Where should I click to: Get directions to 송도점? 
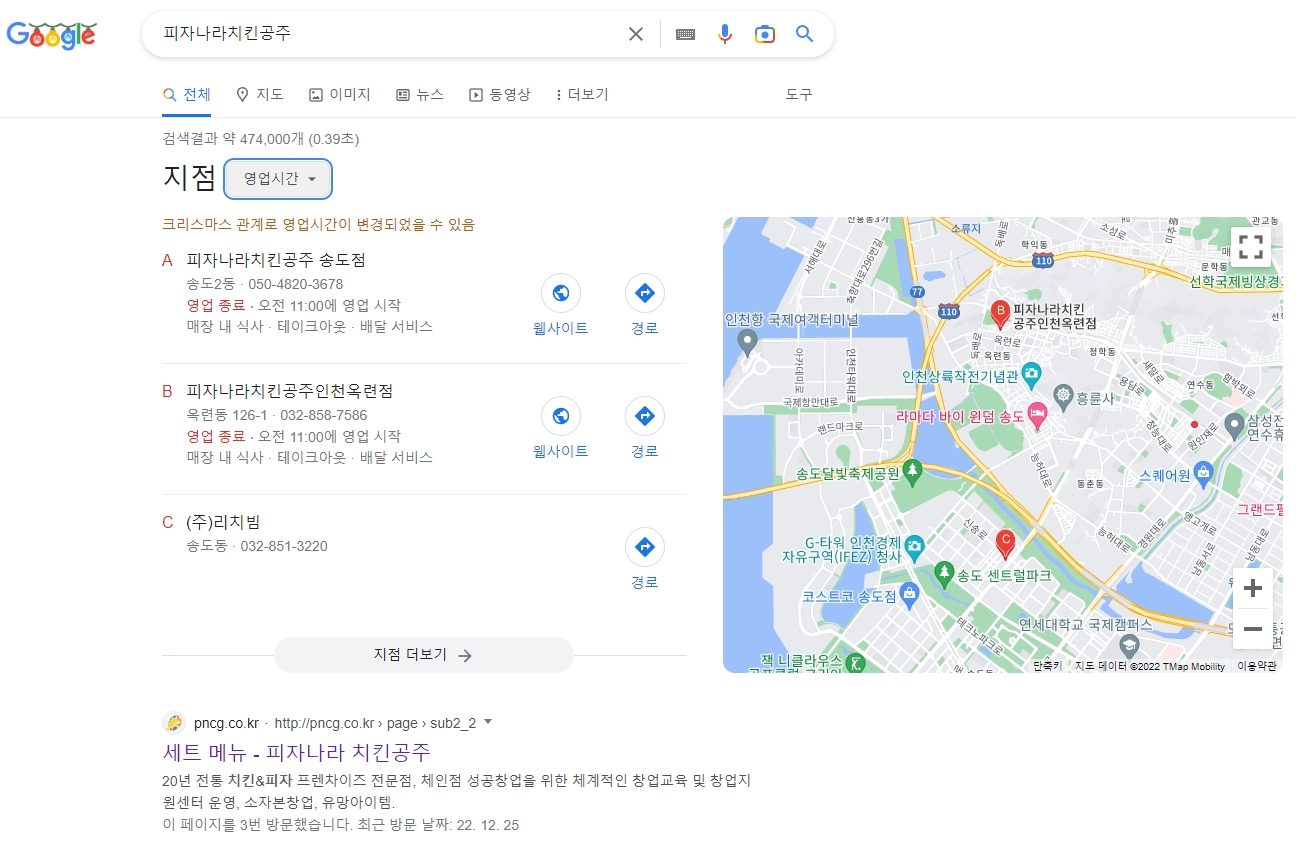coord(645,306)
